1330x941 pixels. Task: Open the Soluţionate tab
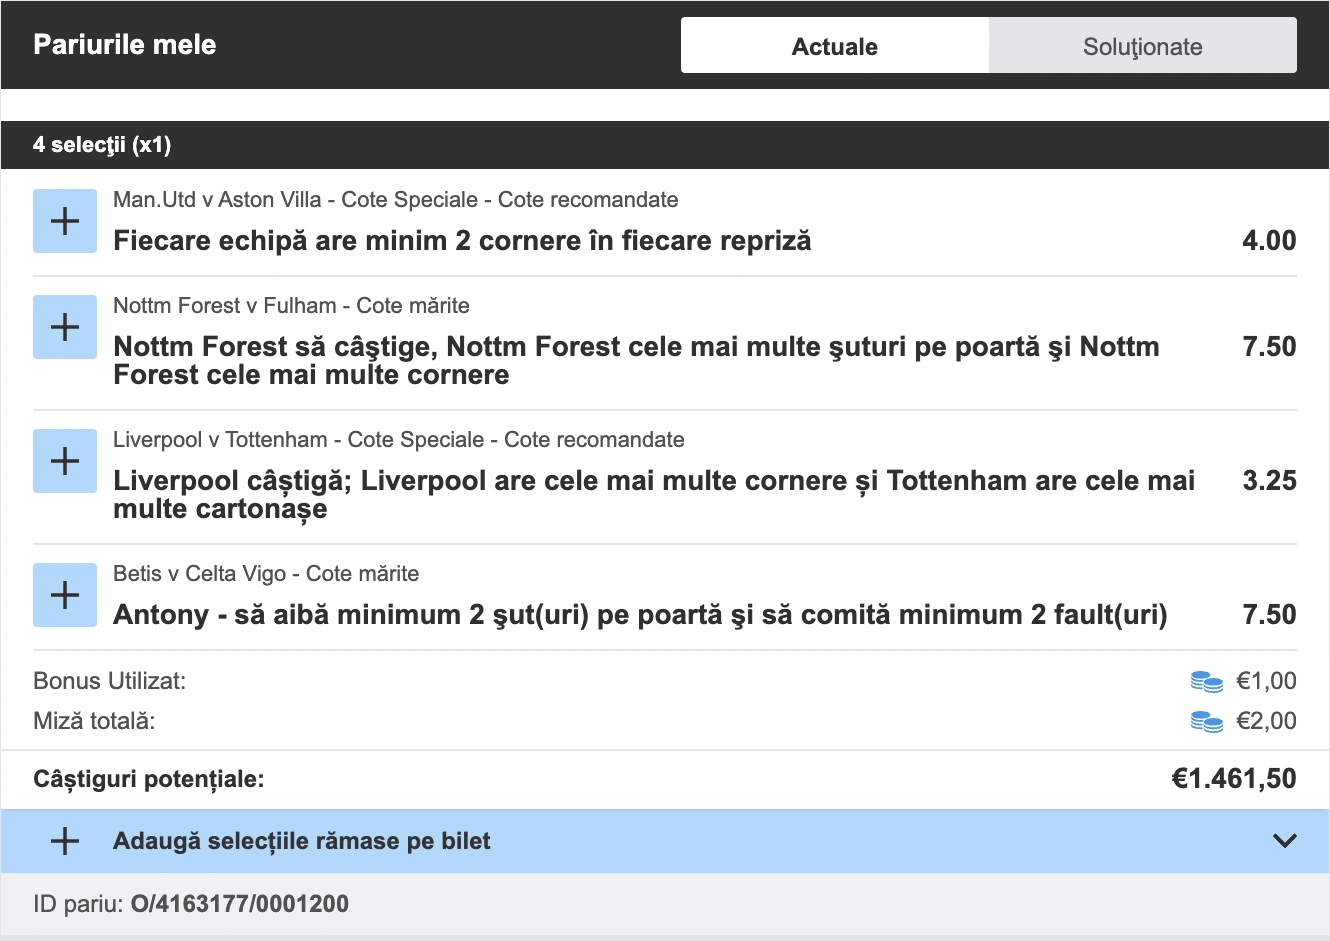point(1142,45)
